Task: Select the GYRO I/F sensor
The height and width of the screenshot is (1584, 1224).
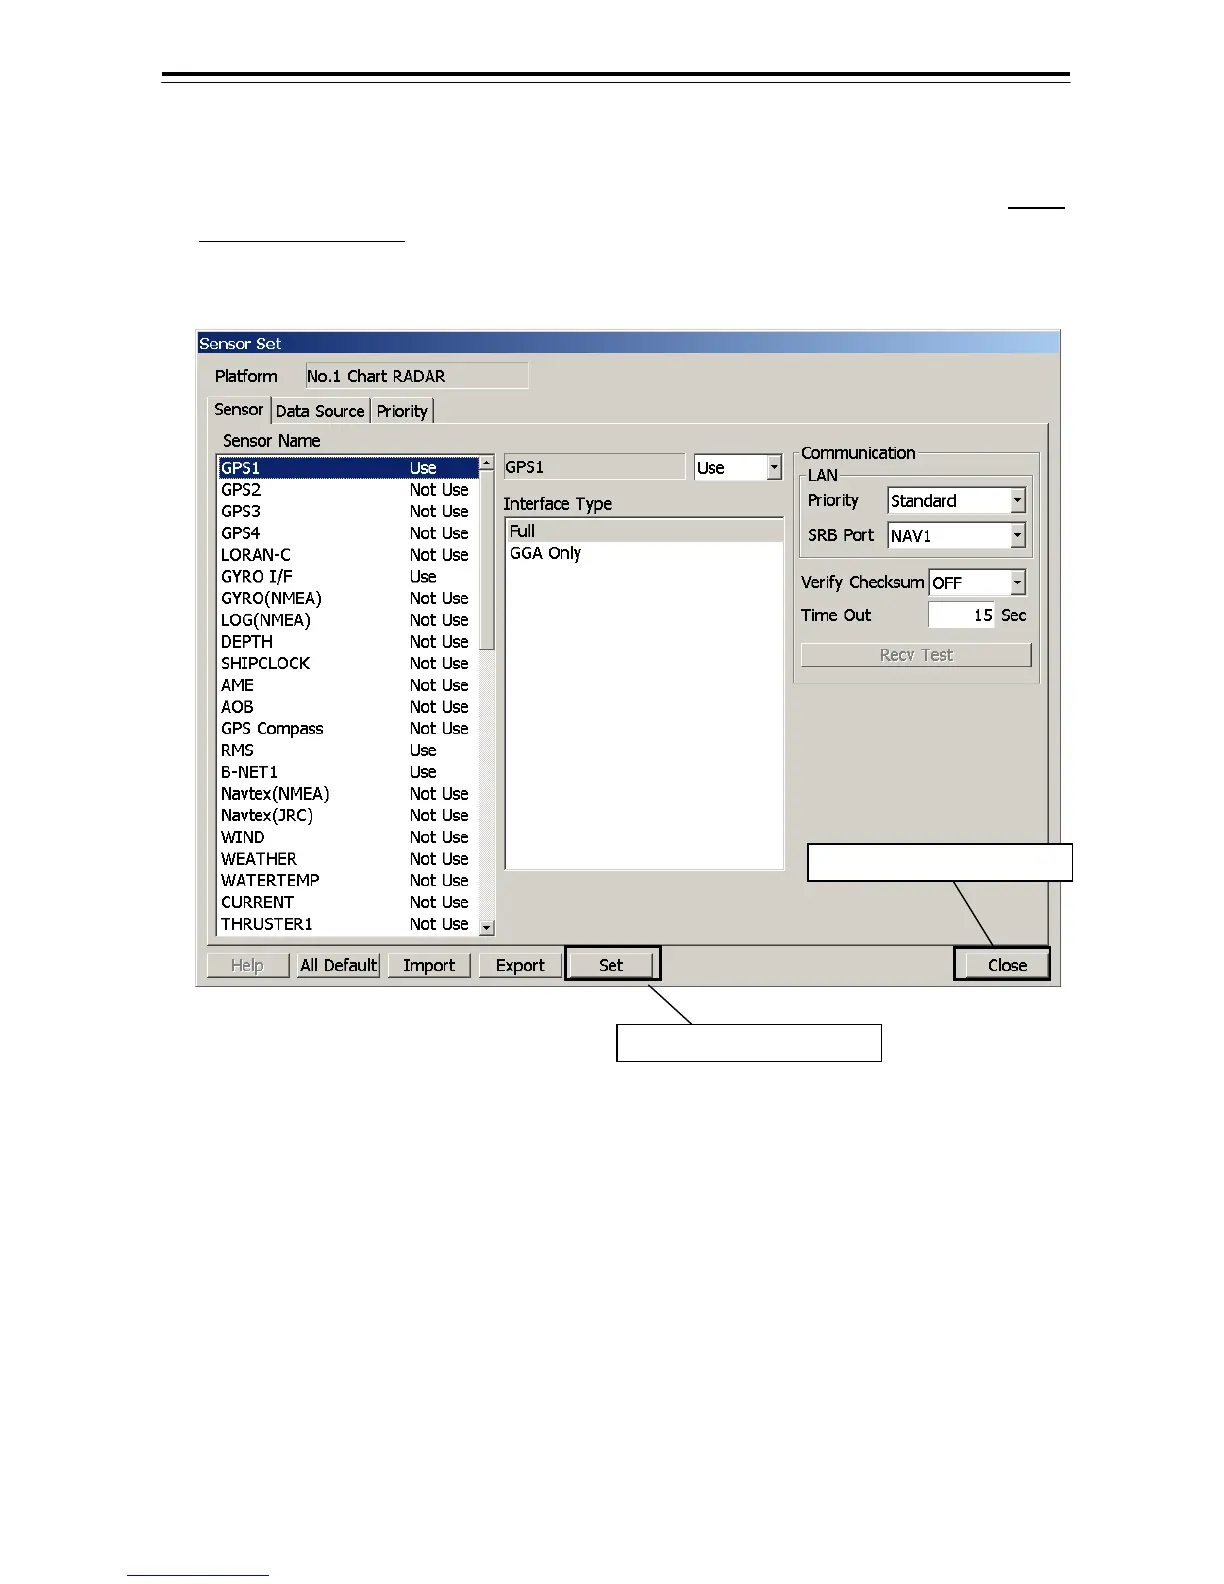Action: tap(348, 577)
